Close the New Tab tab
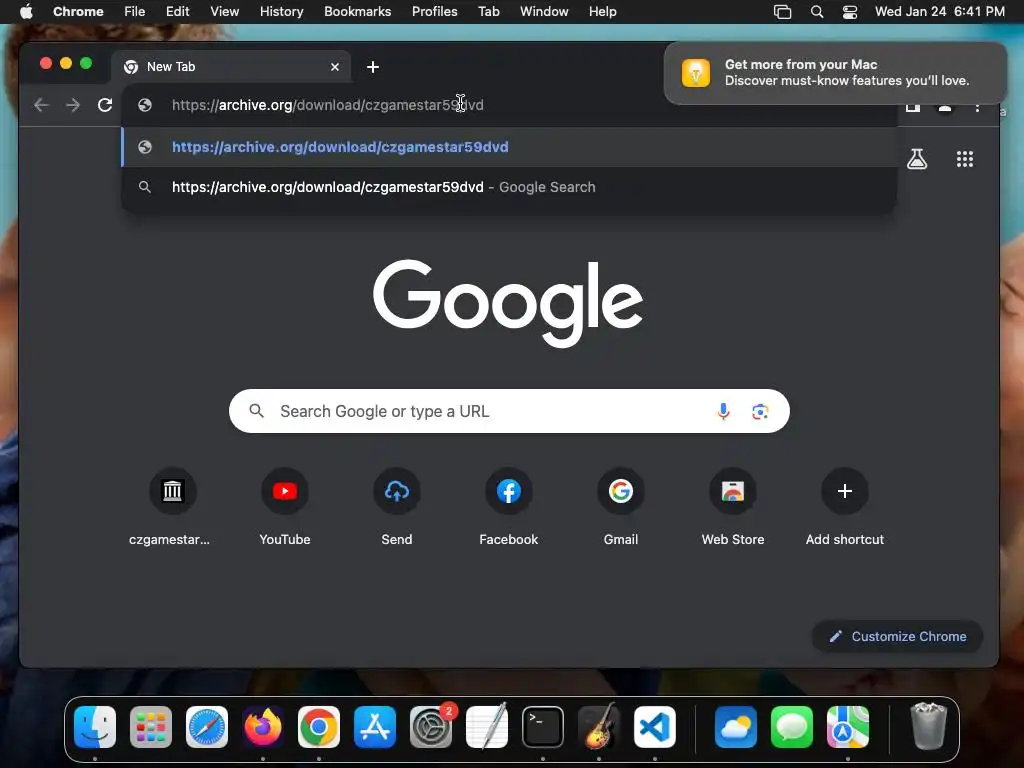This screenshot has width=1024, height=768. (x=335, y=67)
